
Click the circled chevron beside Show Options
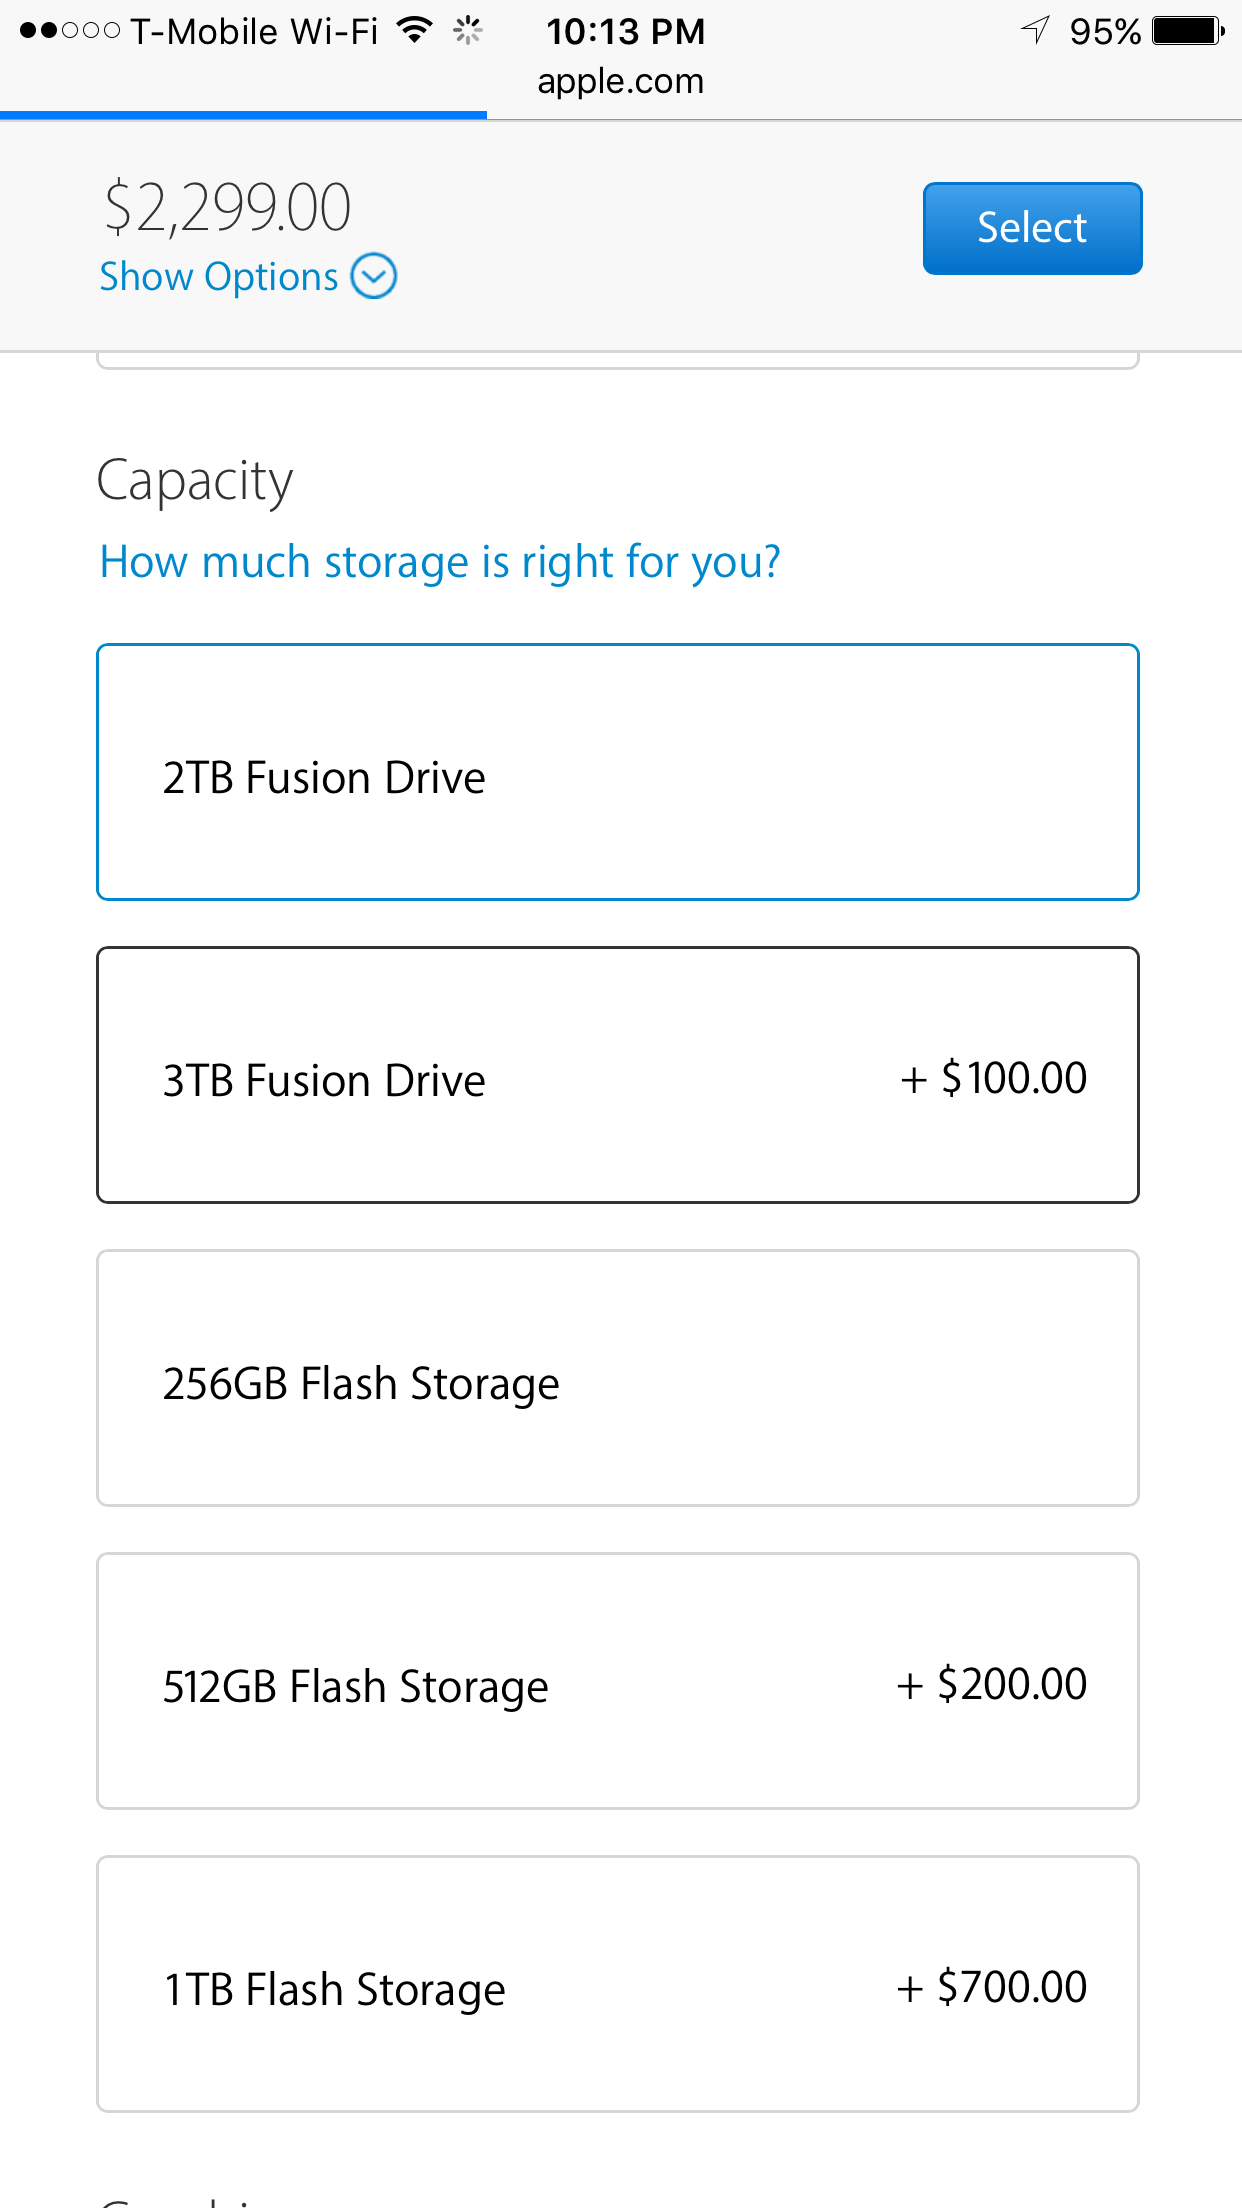point(374,277)
